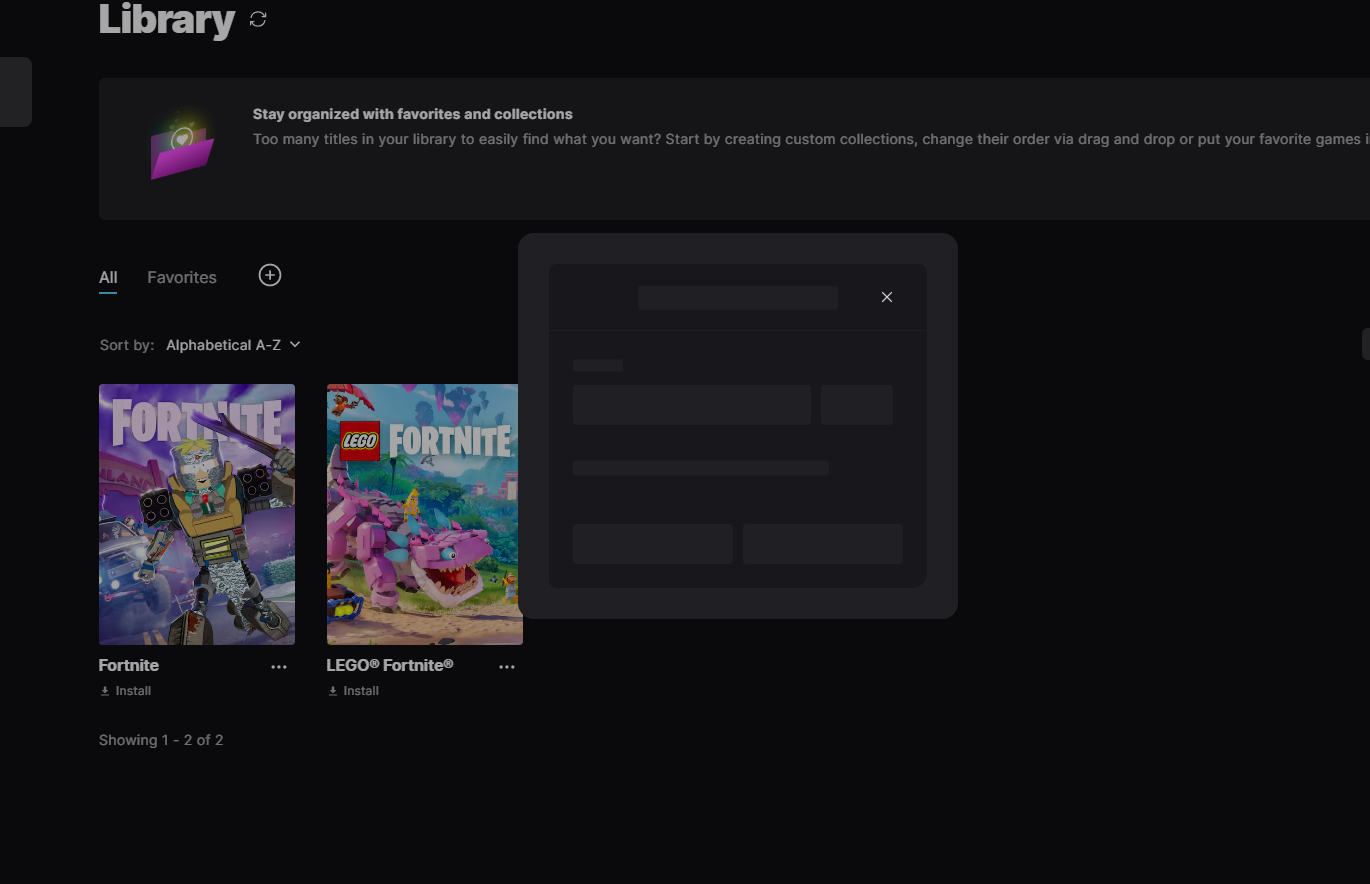Click the 'Showing 1 - 2 of 2' text
Image resolution: width=1370 pixels, height=884 pixels.
[x=161, y=740]
